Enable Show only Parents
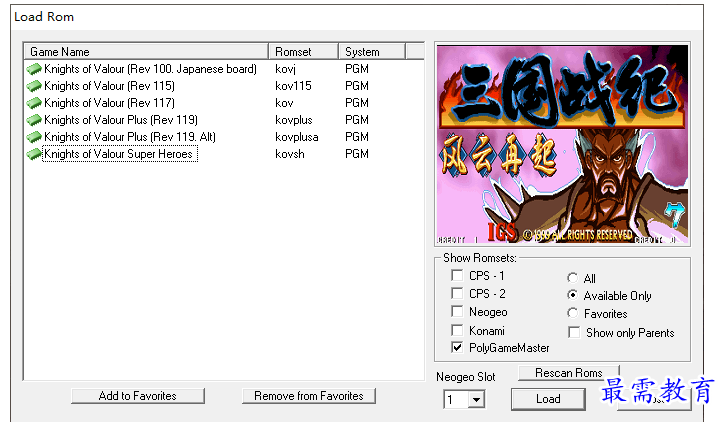Image resolution: width=723 pixels, height=422 pixels. [574, 333]
